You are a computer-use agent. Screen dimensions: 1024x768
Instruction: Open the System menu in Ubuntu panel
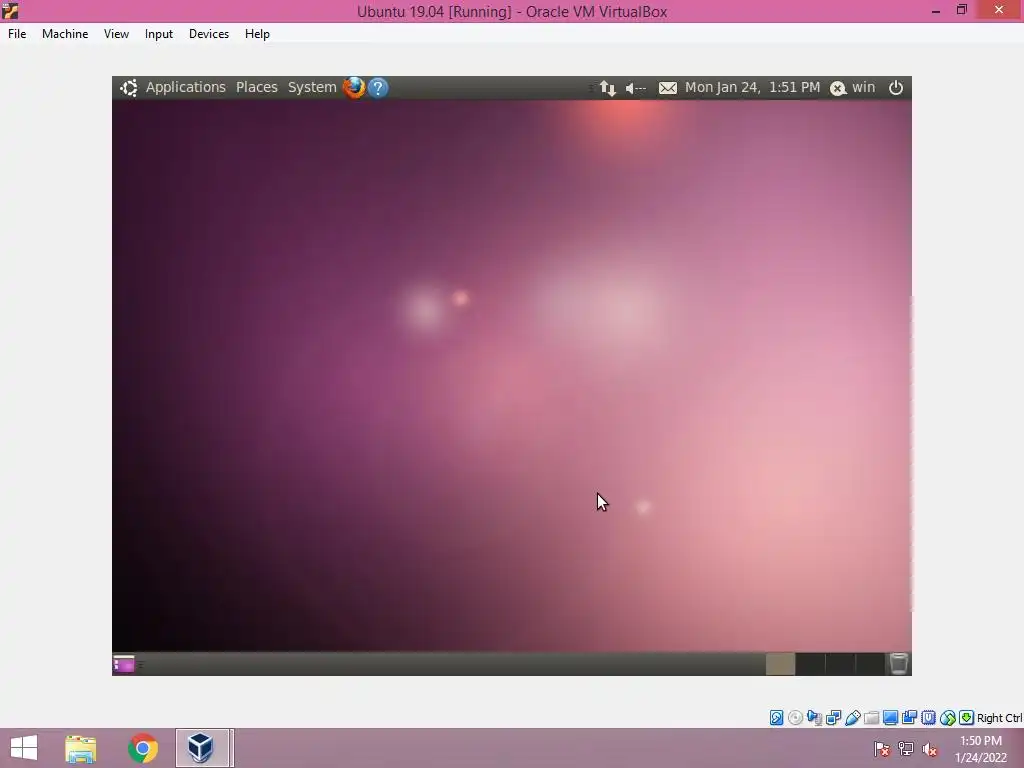click(x=312, y=88)
